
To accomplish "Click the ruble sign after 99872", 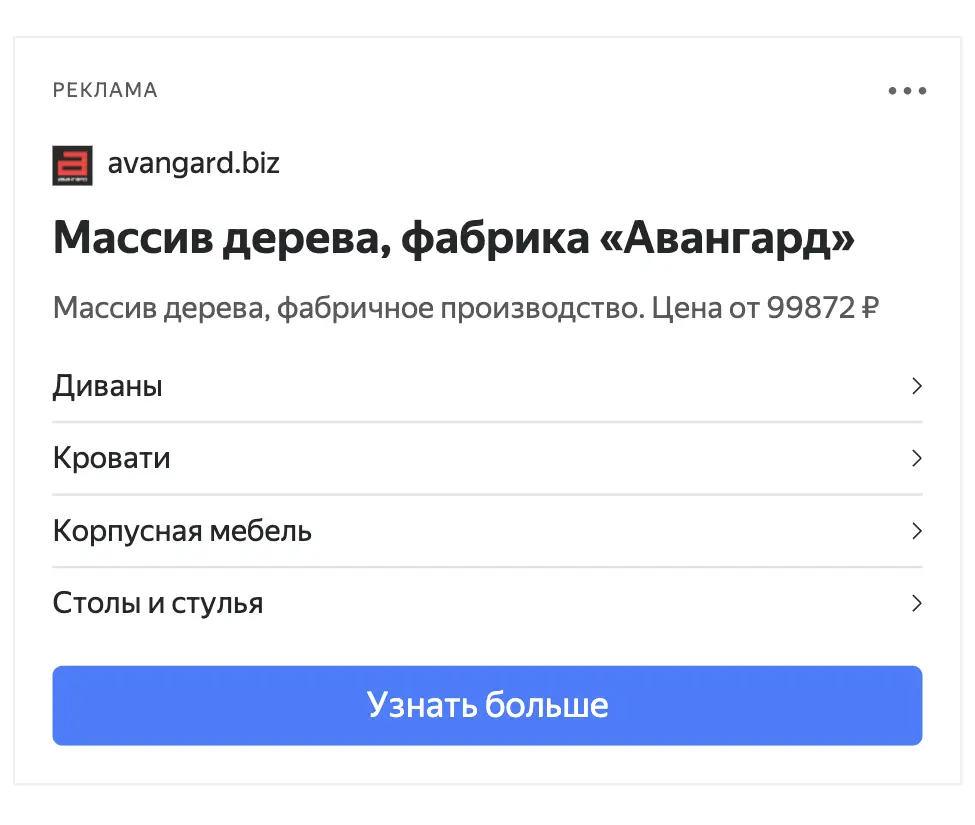I will click(870, 307).
